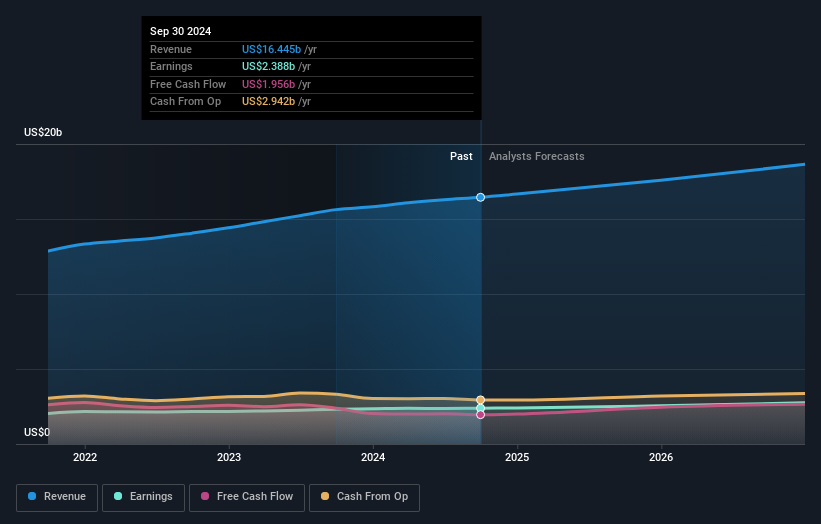The image size is (821, 524).
Task: Click the US$20b y-axis label
Action: [x=43, y=132]
